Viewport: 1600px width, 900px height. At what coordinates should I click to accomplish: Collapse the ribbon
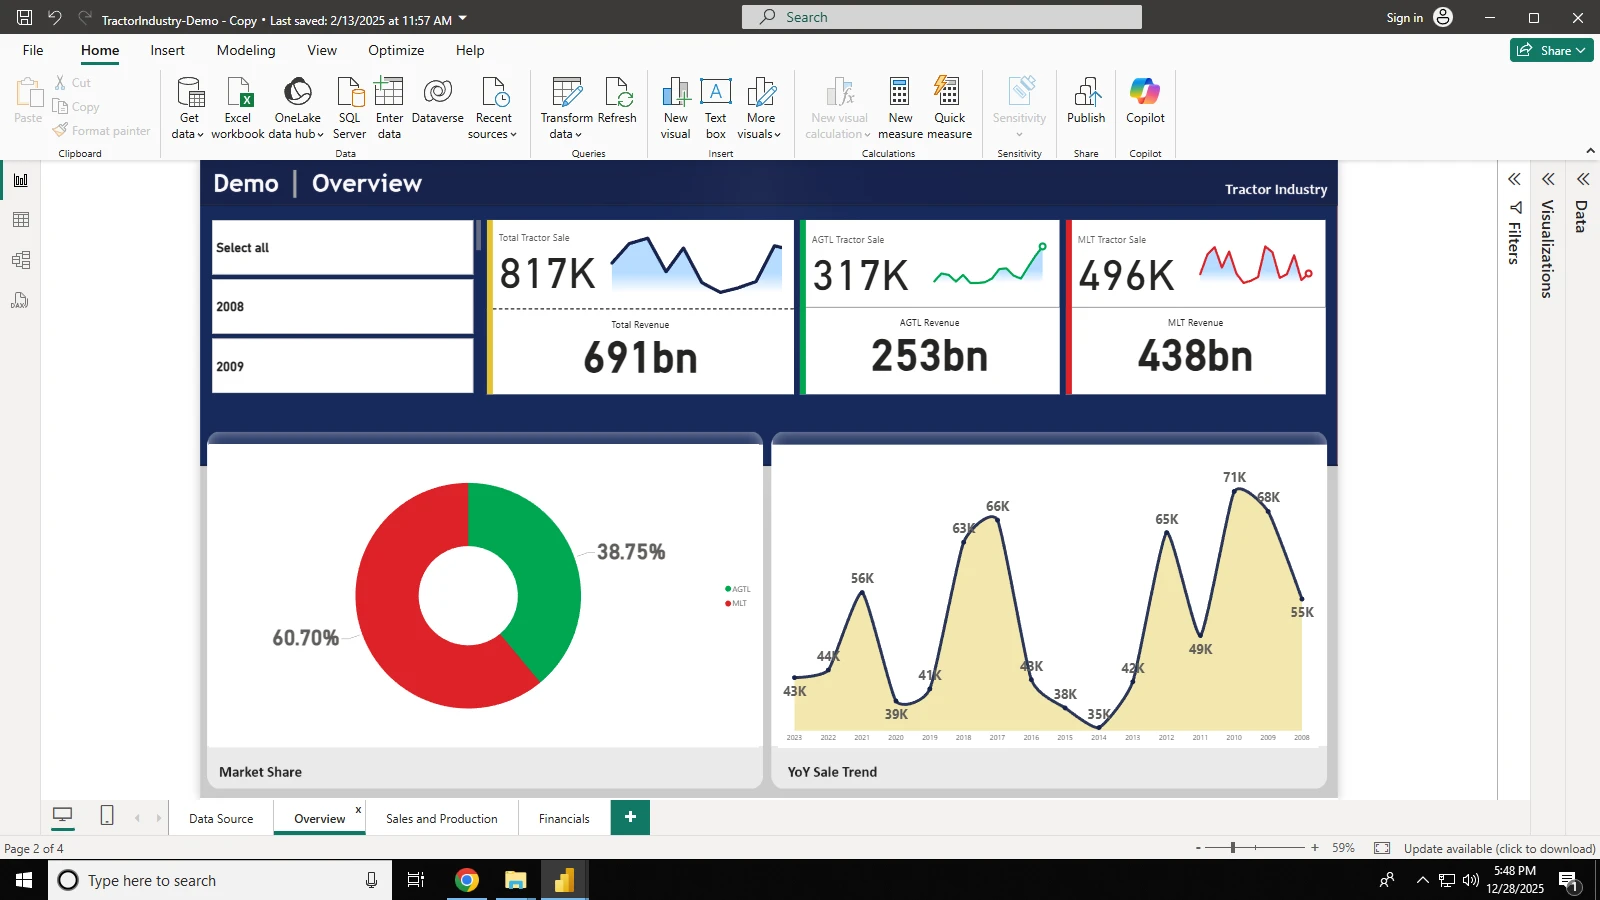[1590, 151]
